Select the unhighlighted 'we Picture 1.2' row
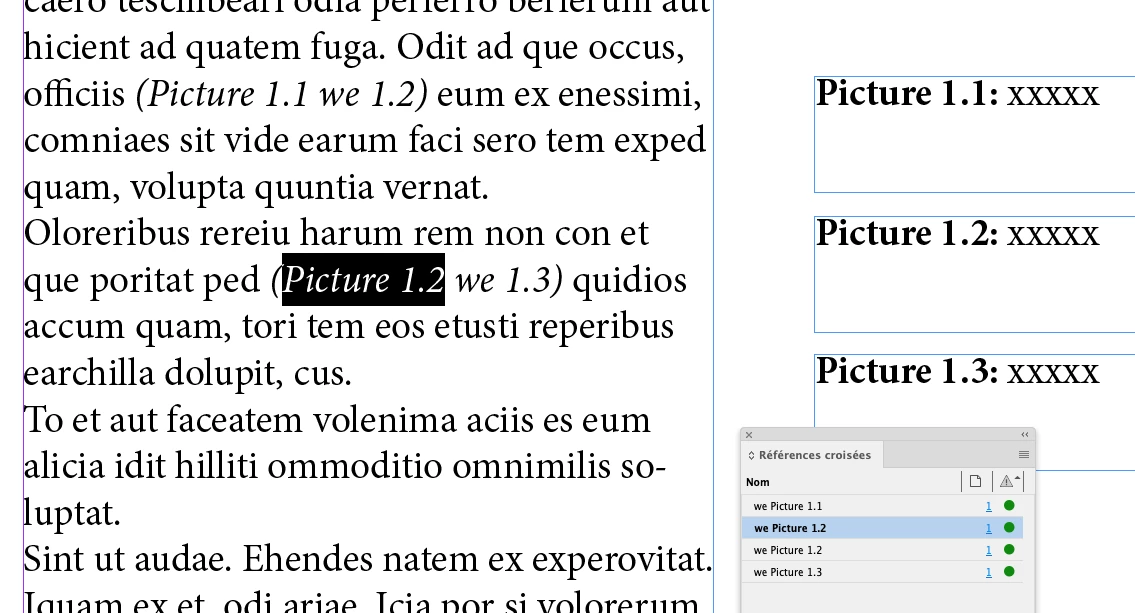The height and width of the screenshot is (613, 1135). pos(882,550)
